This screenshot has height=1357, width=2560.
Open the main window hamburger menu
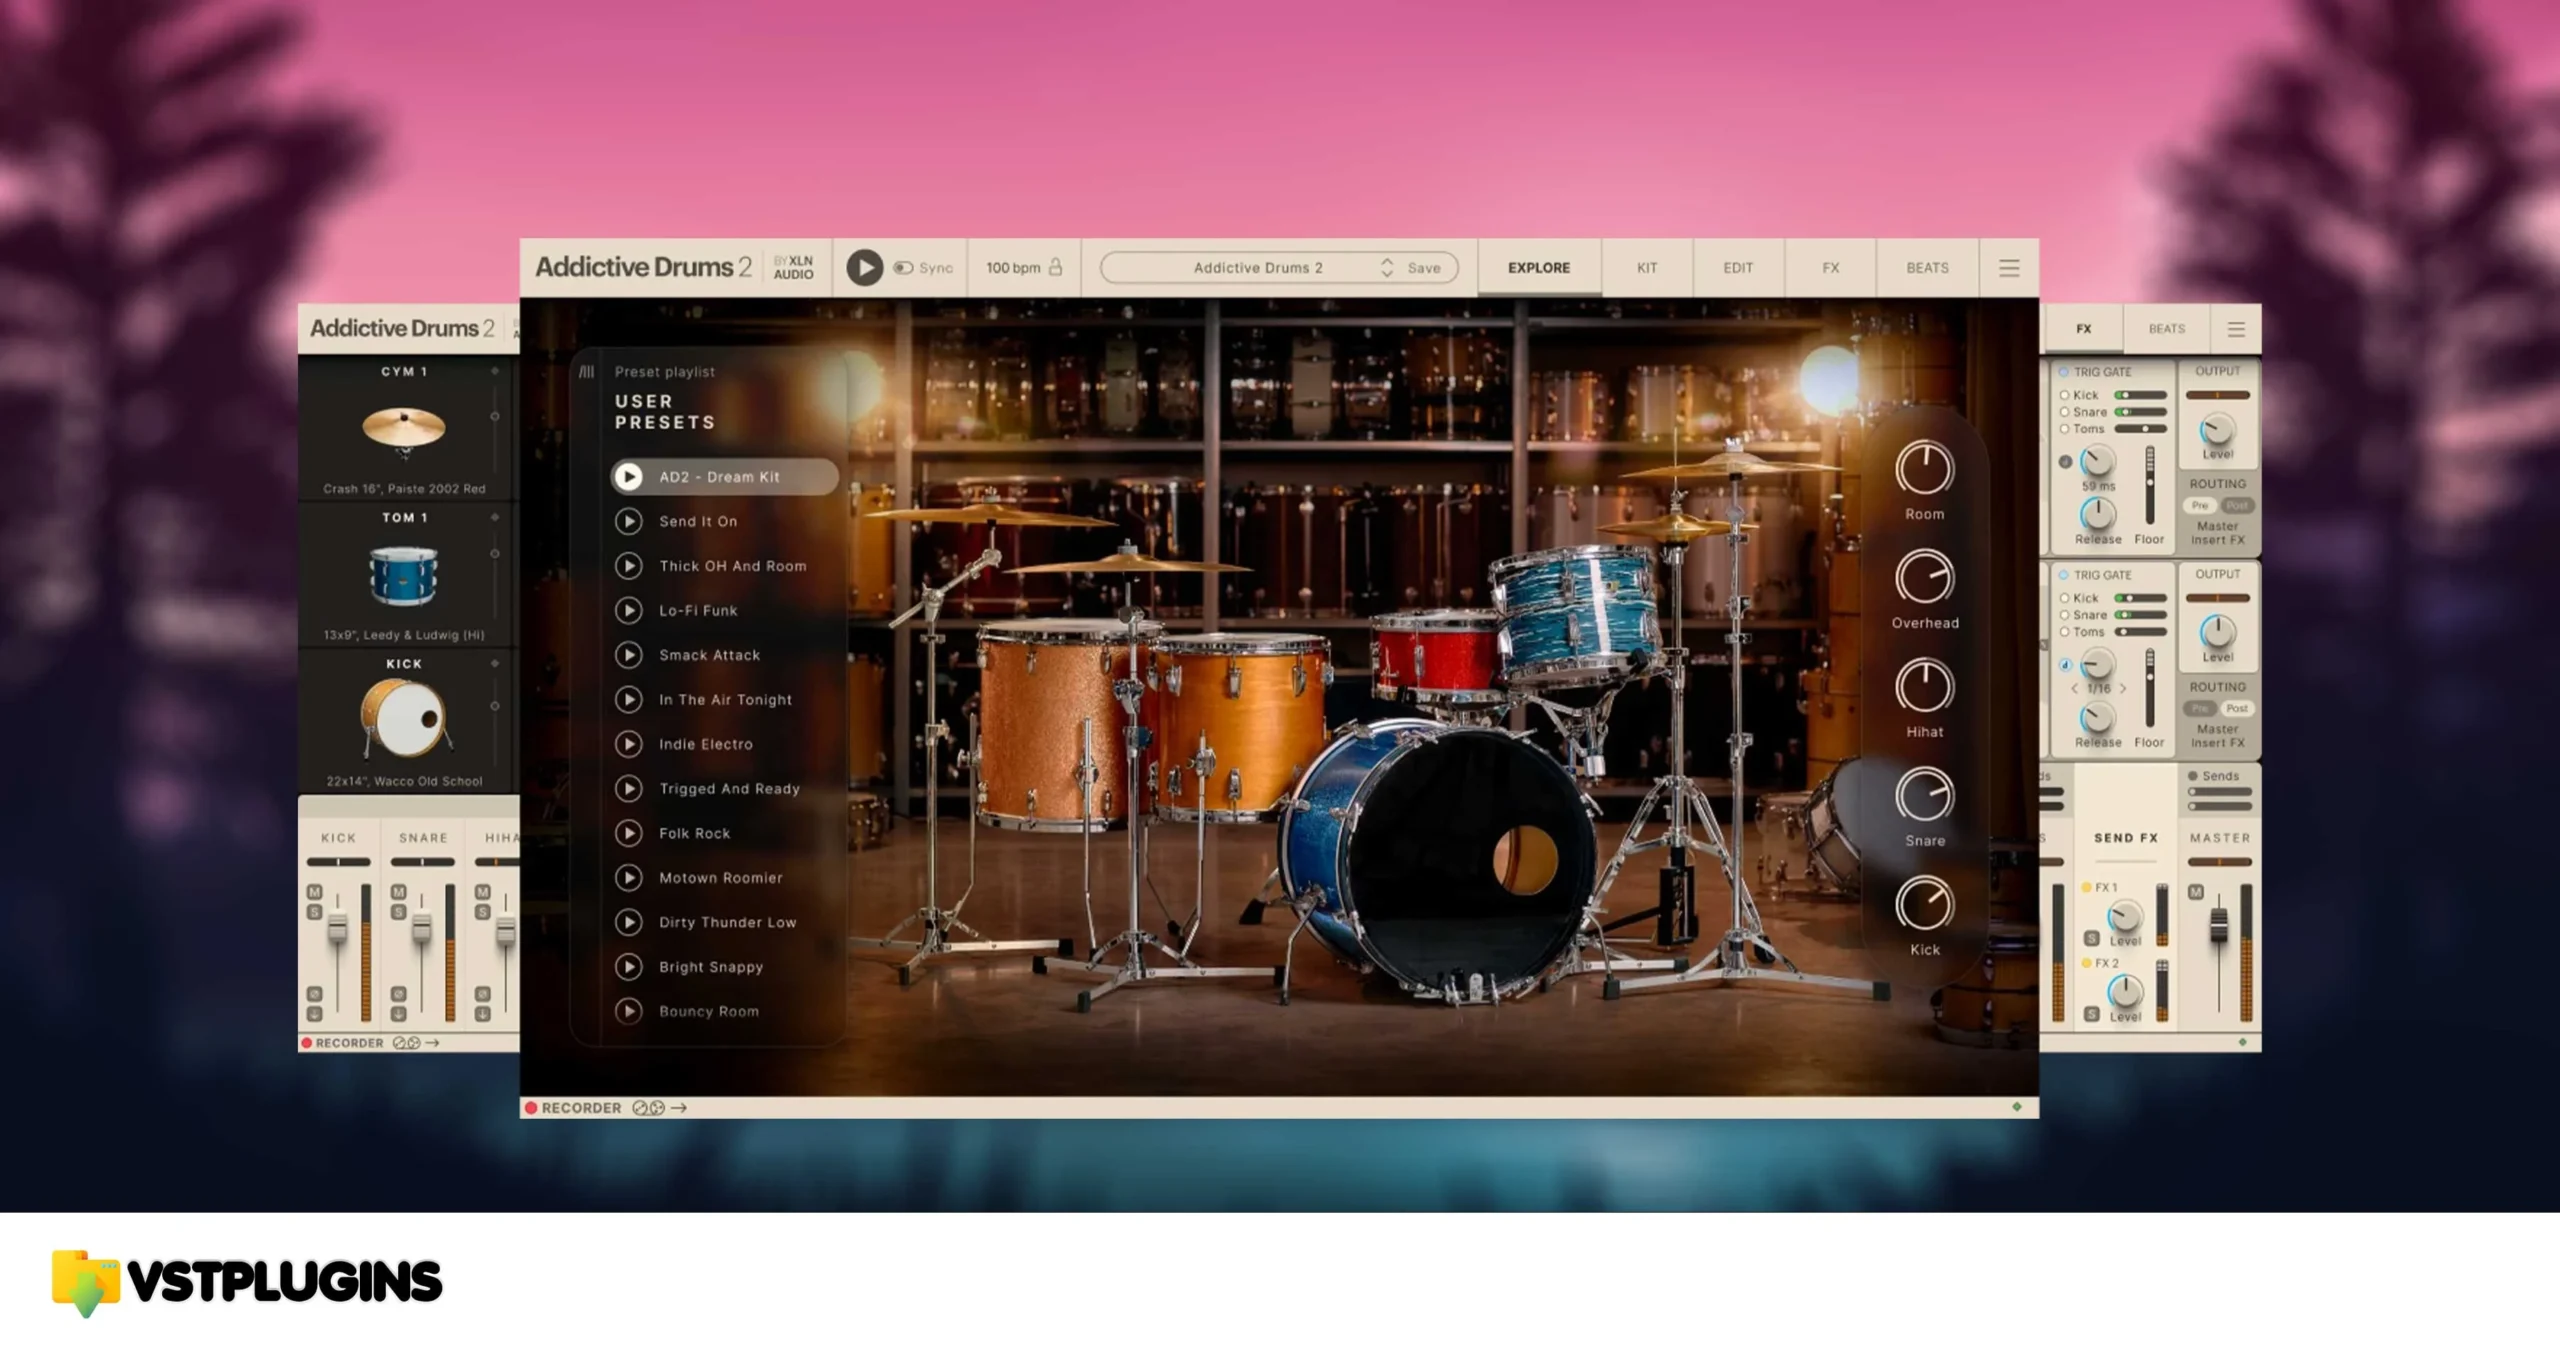click(x=2009, y=268)
